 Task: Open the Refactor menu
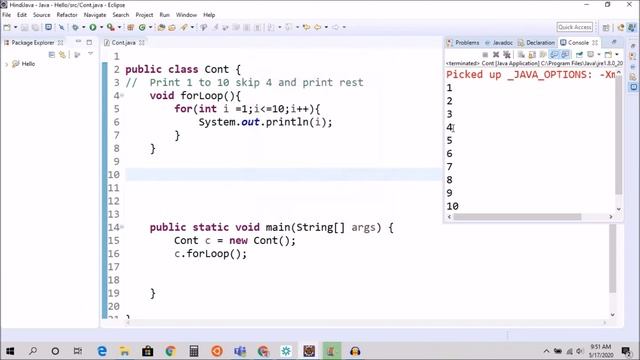tap(67, 15)
